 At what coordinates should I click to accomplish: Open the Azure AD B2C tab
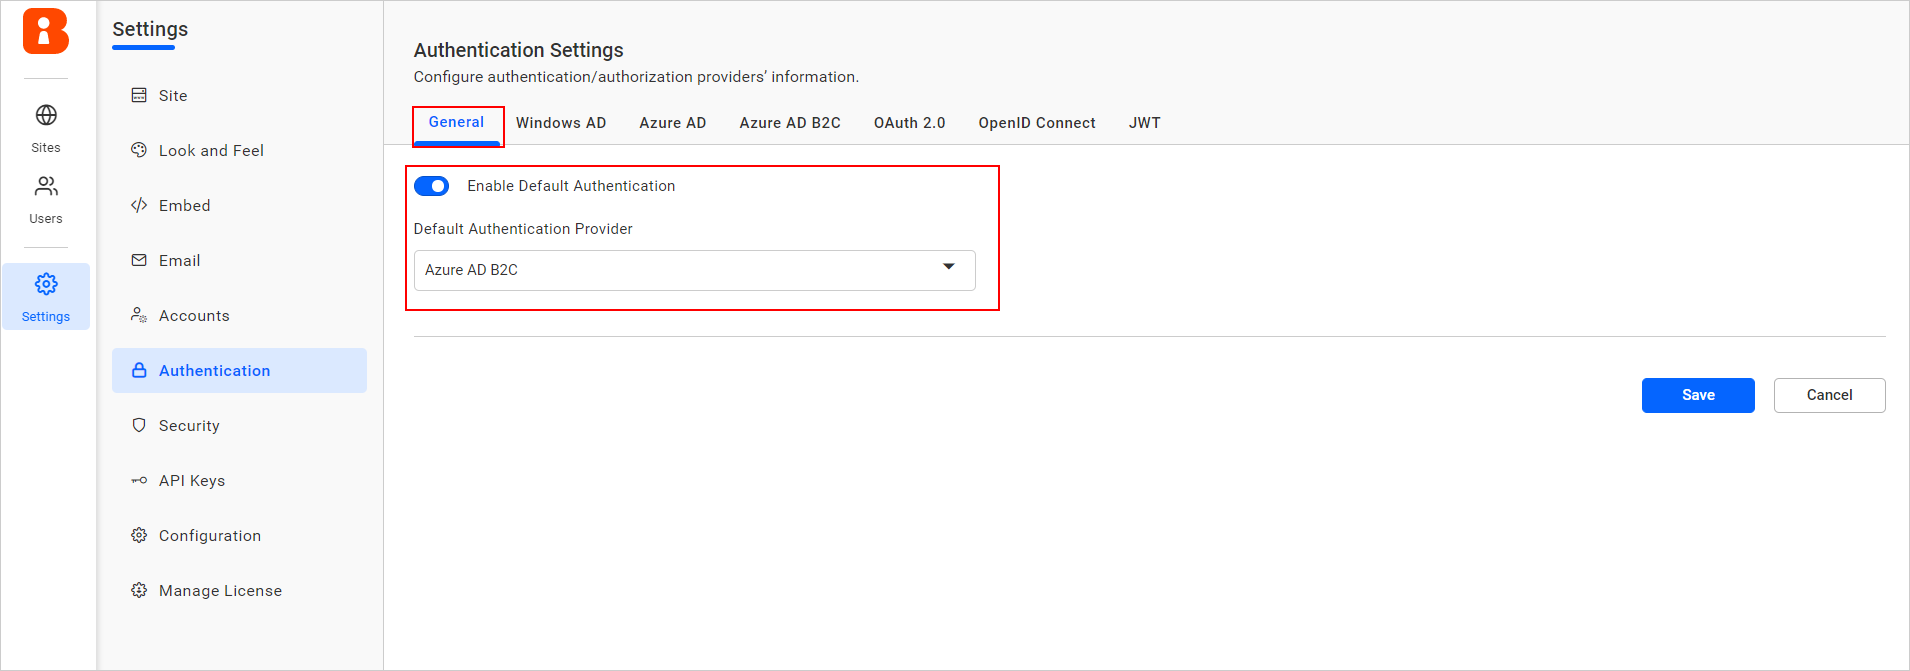(790, 123)
